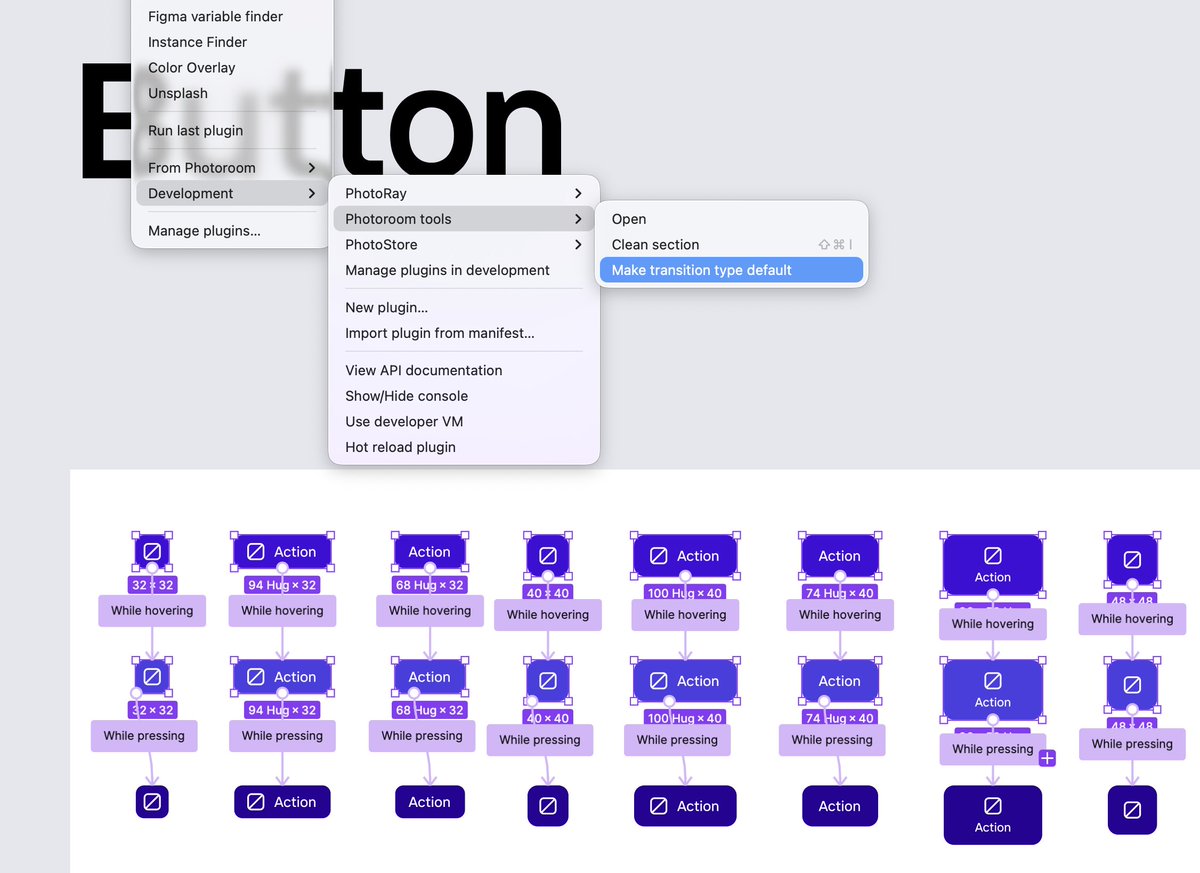This screenshot has height=873, width=1200.
Task: Click While hovering label under 94 Hug × 32
Action: (282, 611)
